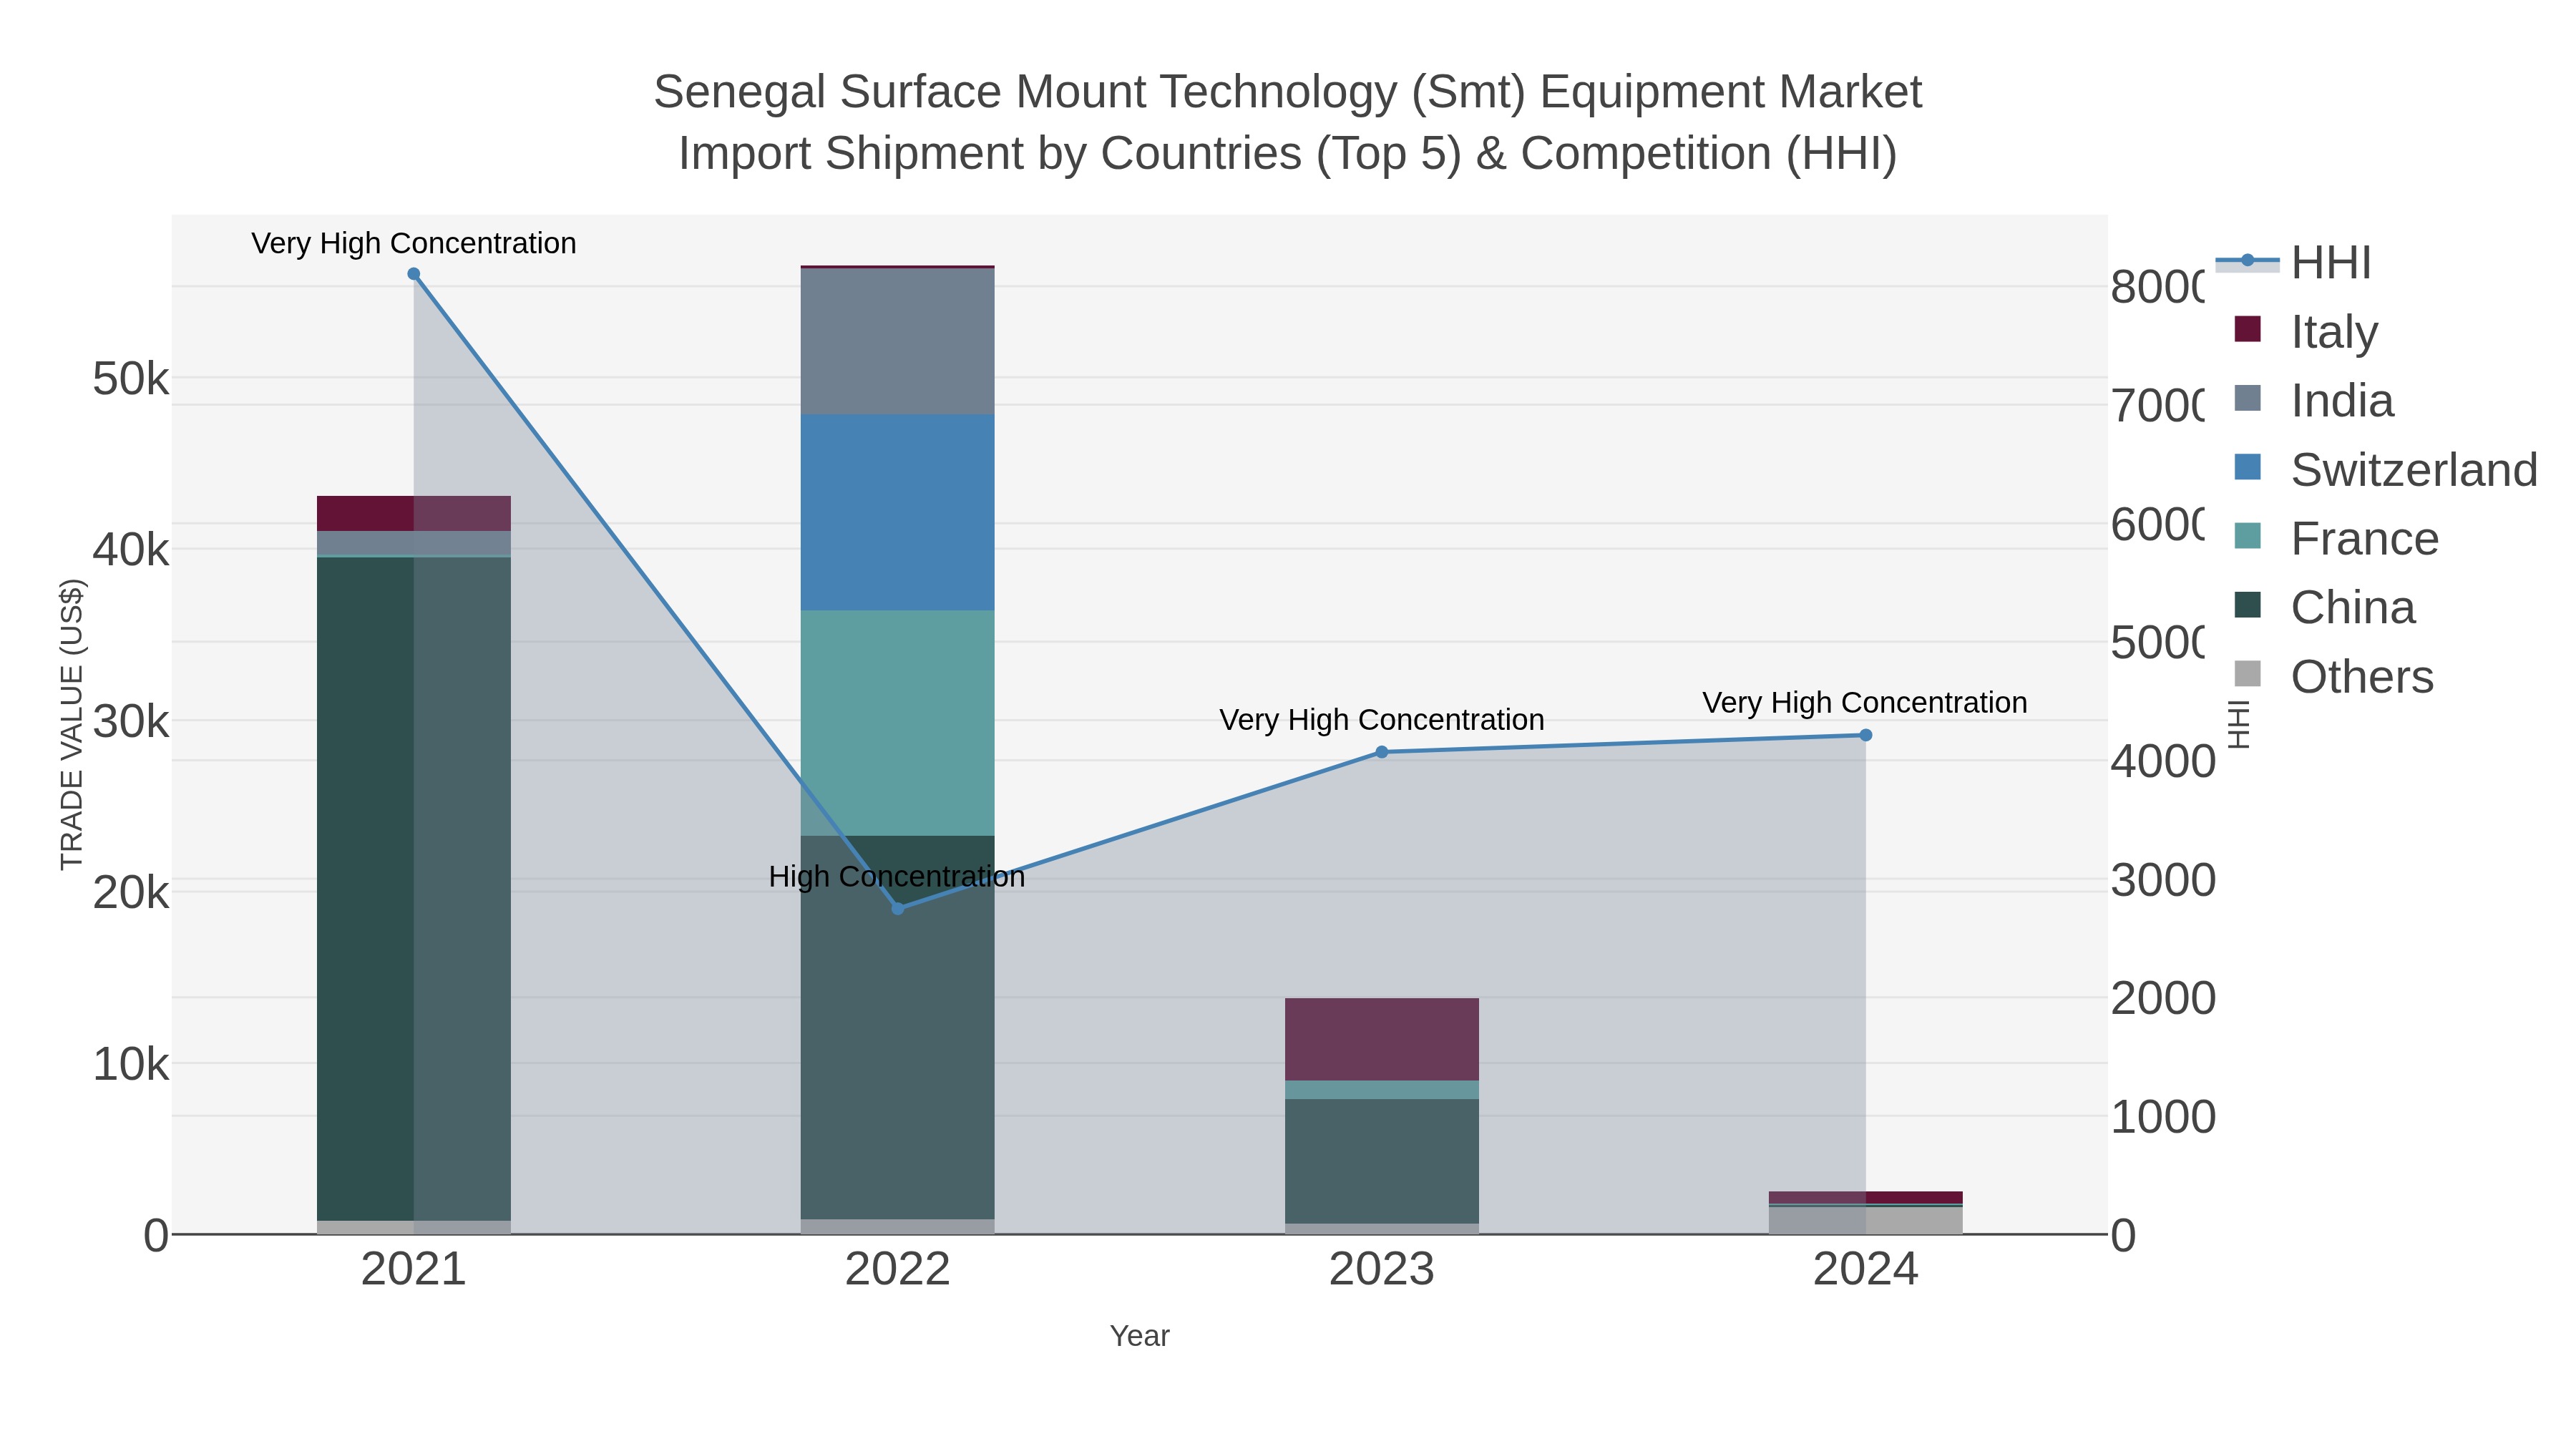Click the India bar segment for 2022

pos(898,341)
